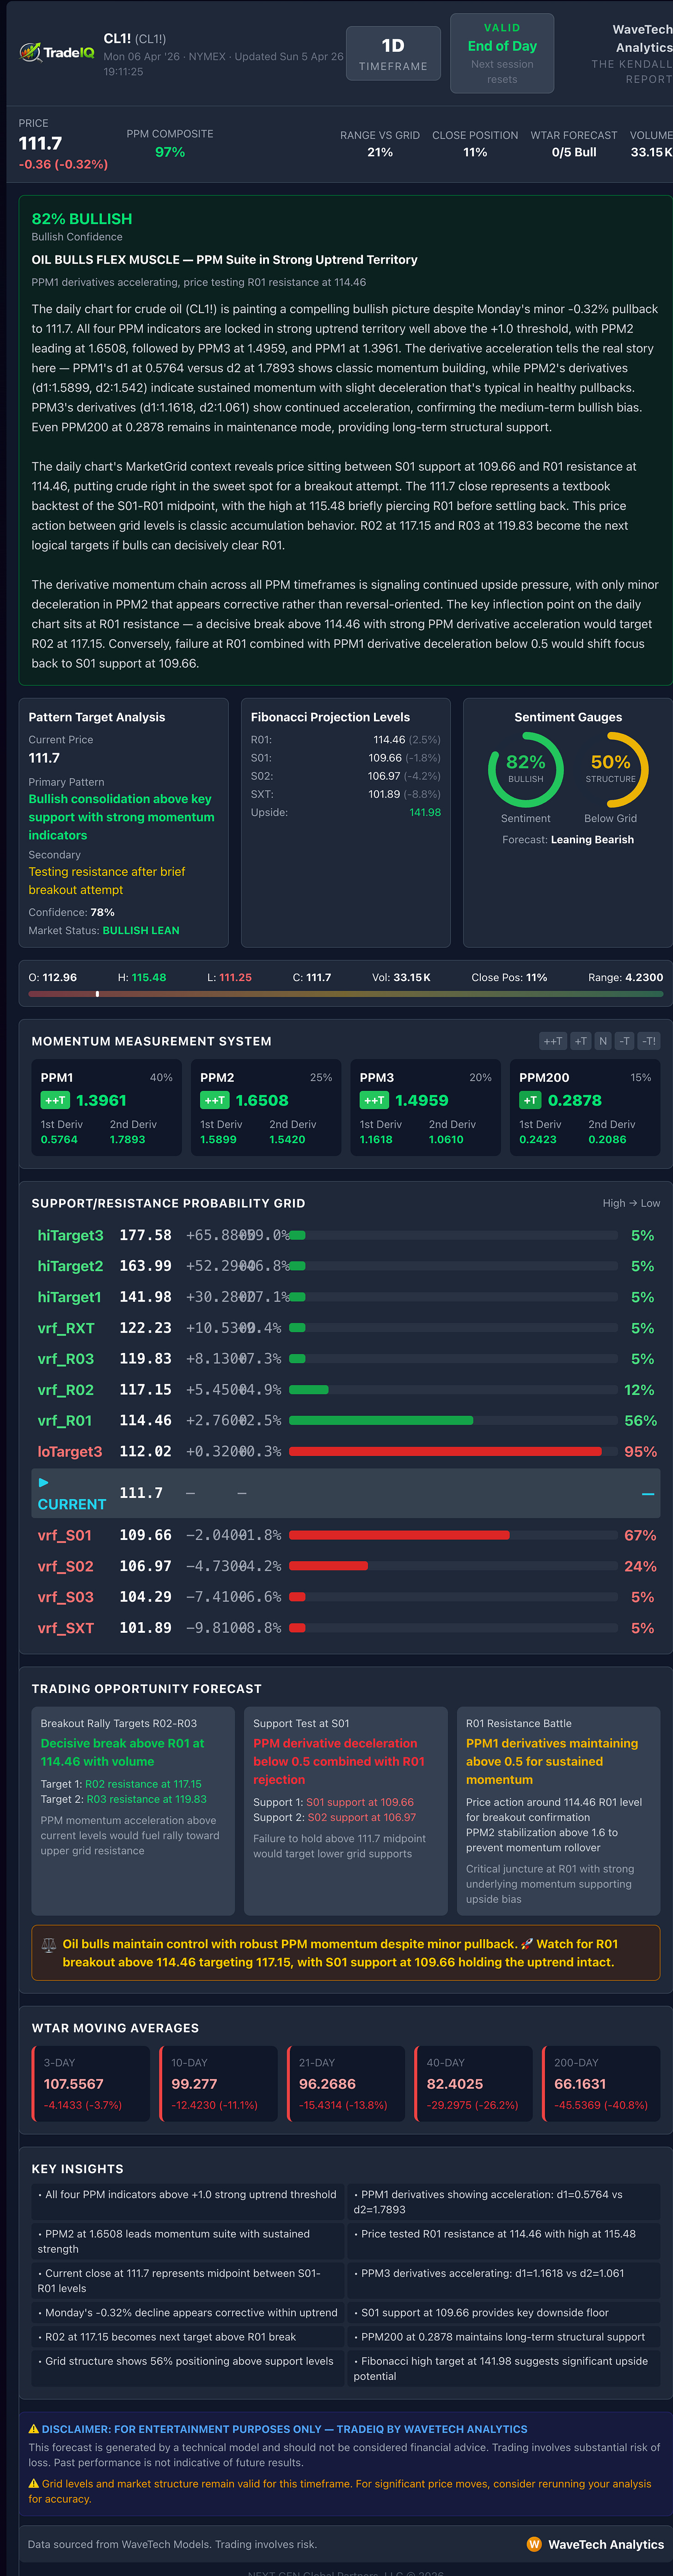Click the PPM1 1st Deriv 0.5764 value
This screenshot has width=673, height=2576.
59,1139
